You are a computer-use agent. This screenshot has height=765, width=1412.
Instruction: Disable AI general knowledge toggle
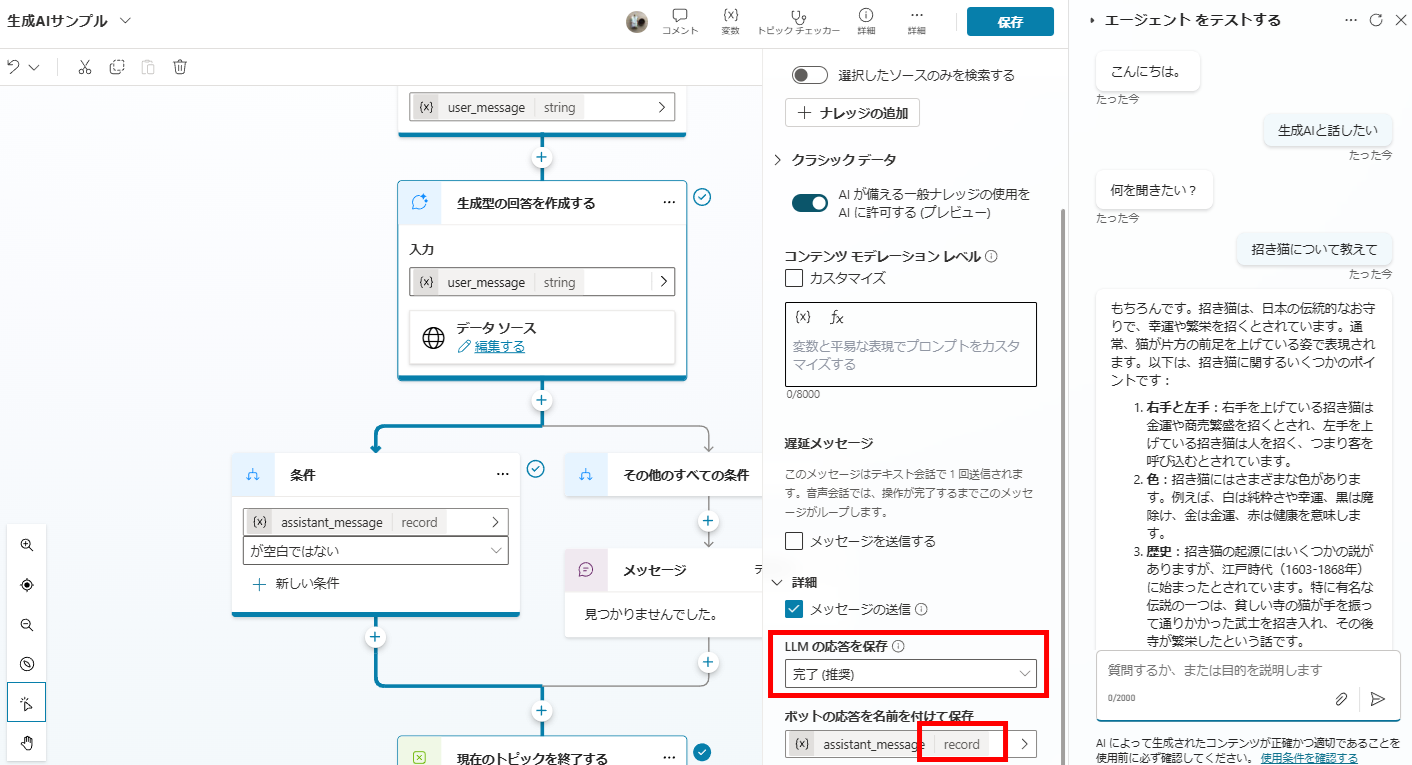coord(809,203)
